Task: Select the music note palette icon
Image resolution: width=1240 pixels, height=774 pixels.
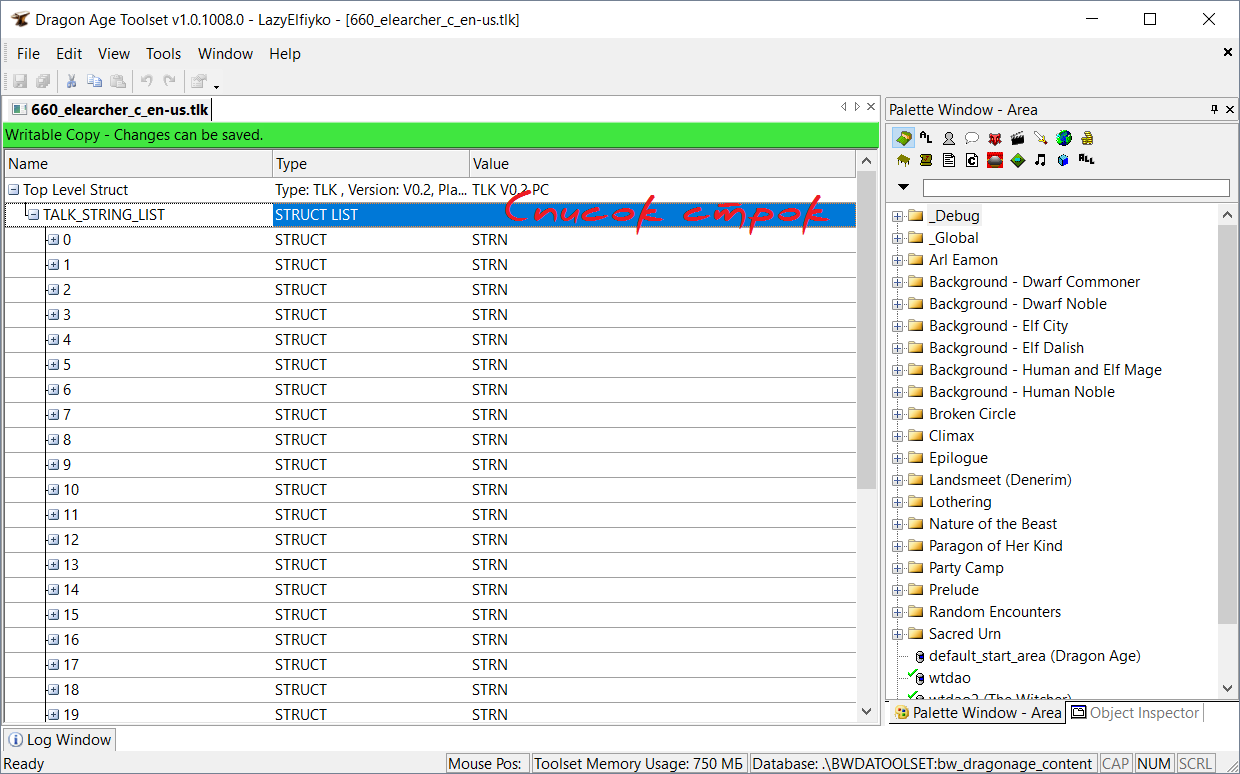Action: [1041, 160]
